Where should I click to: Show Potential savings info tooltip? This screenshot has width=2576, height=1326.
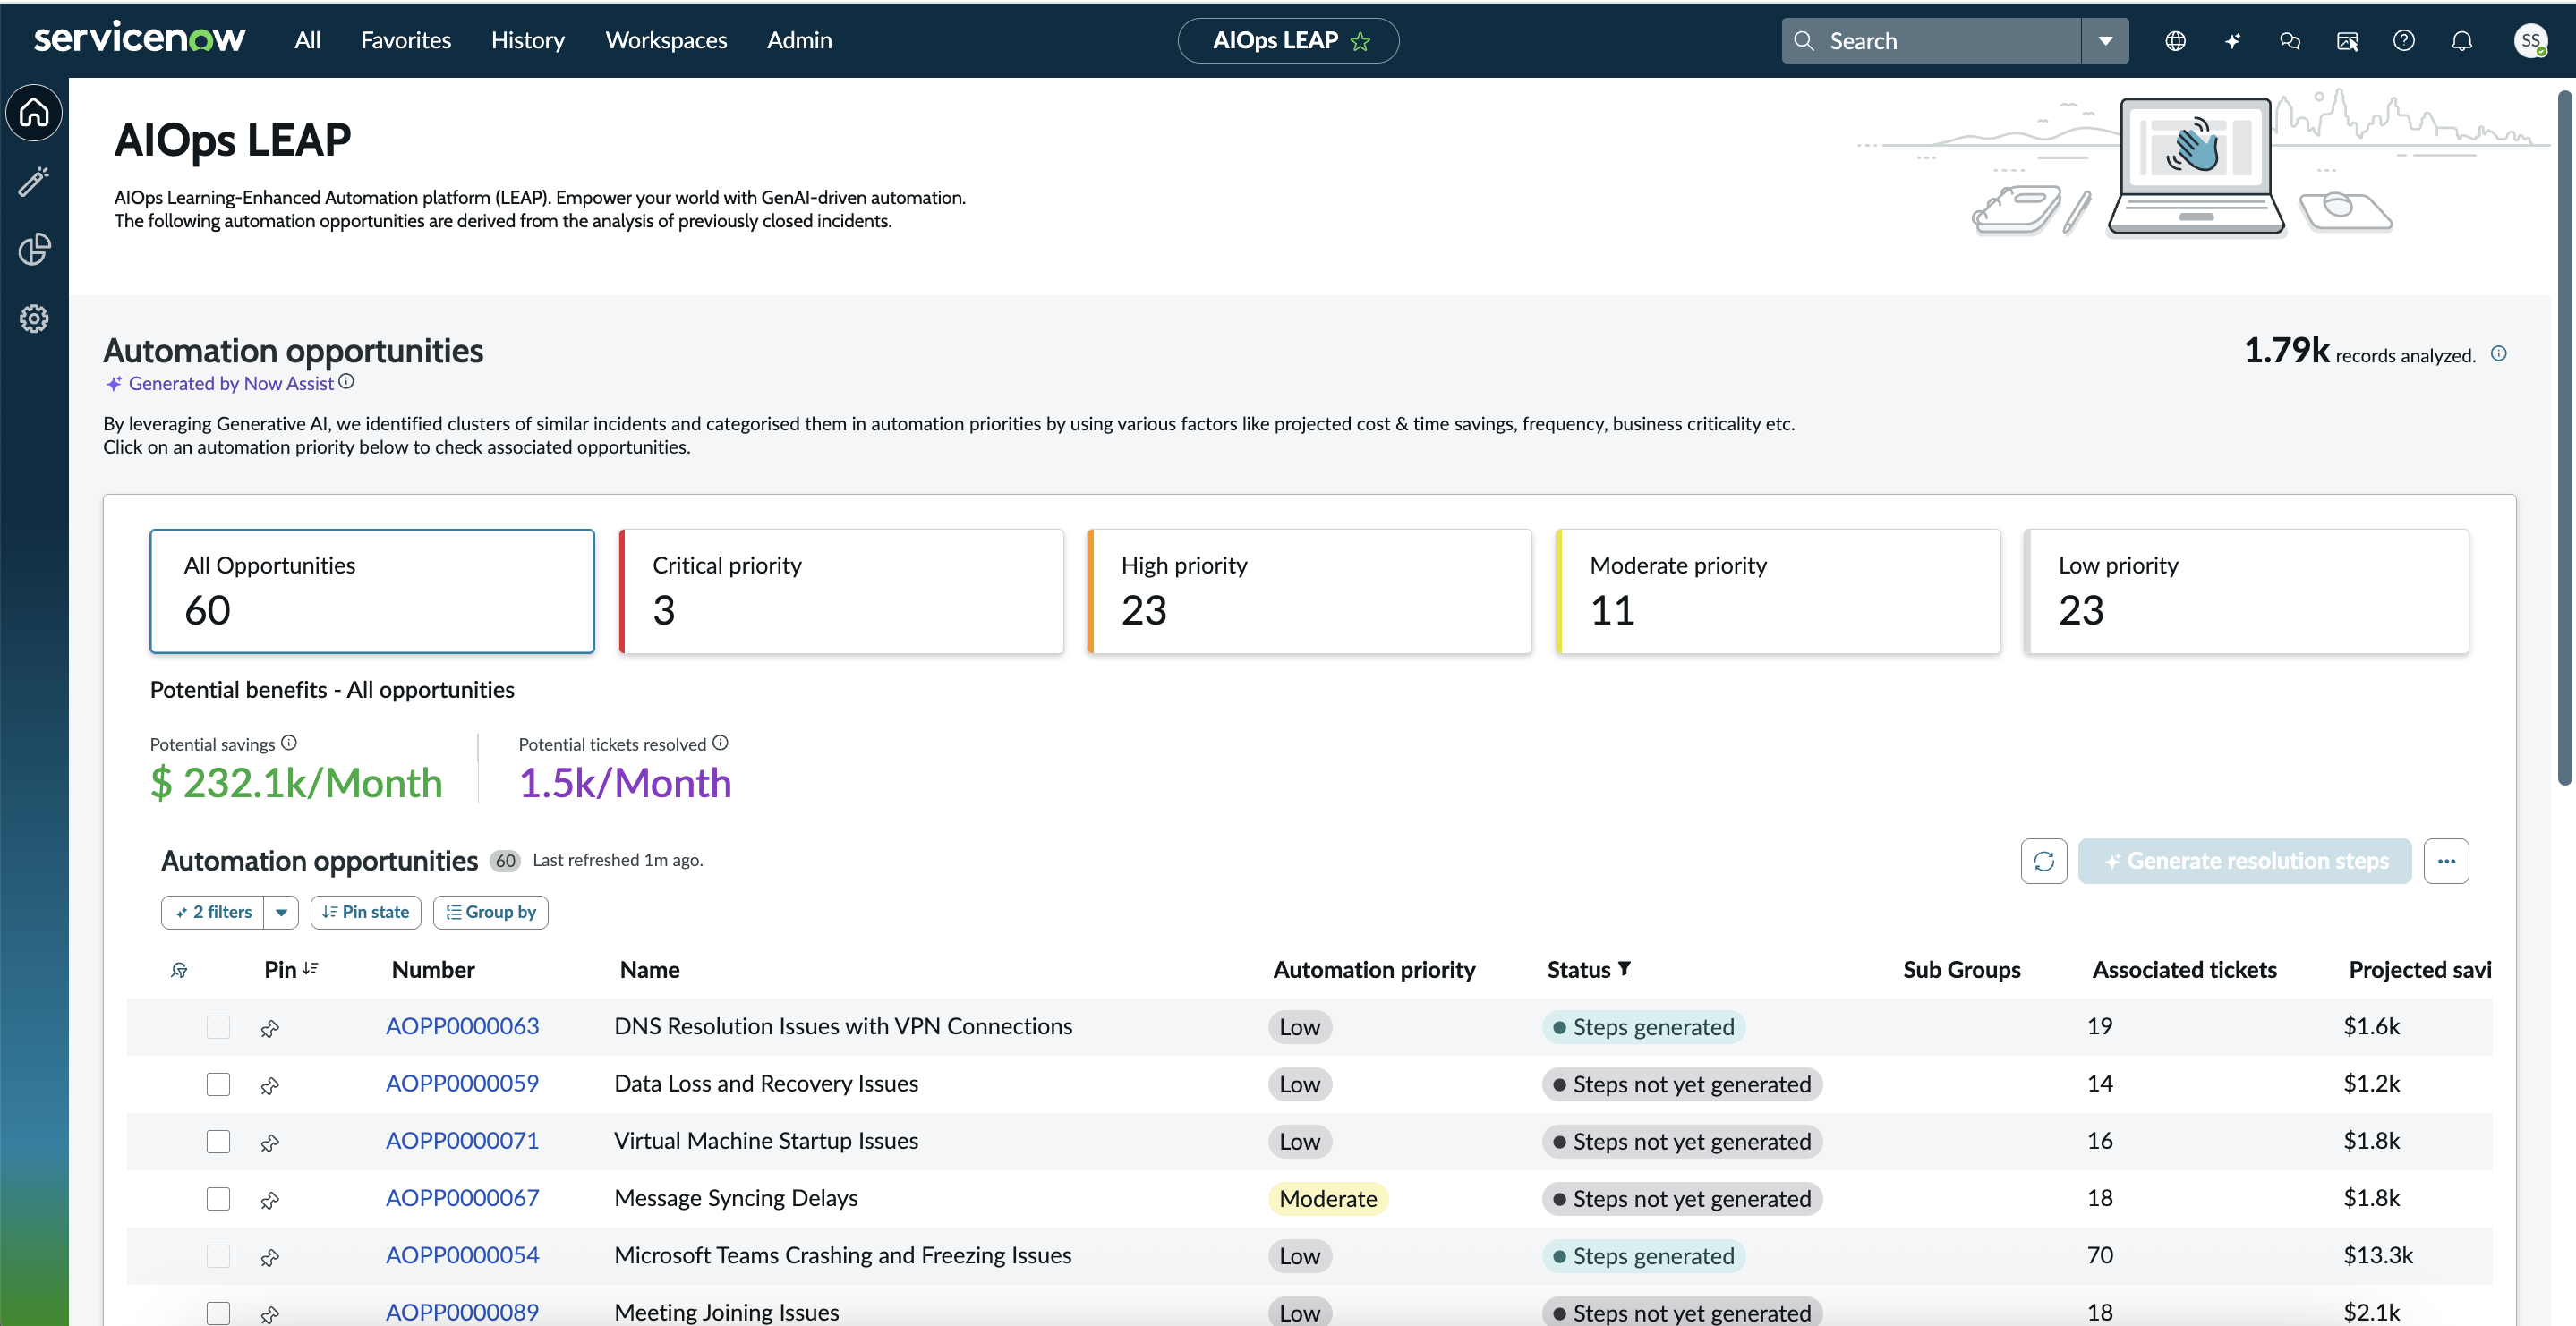pyautogui.click(x=289, y=743)
